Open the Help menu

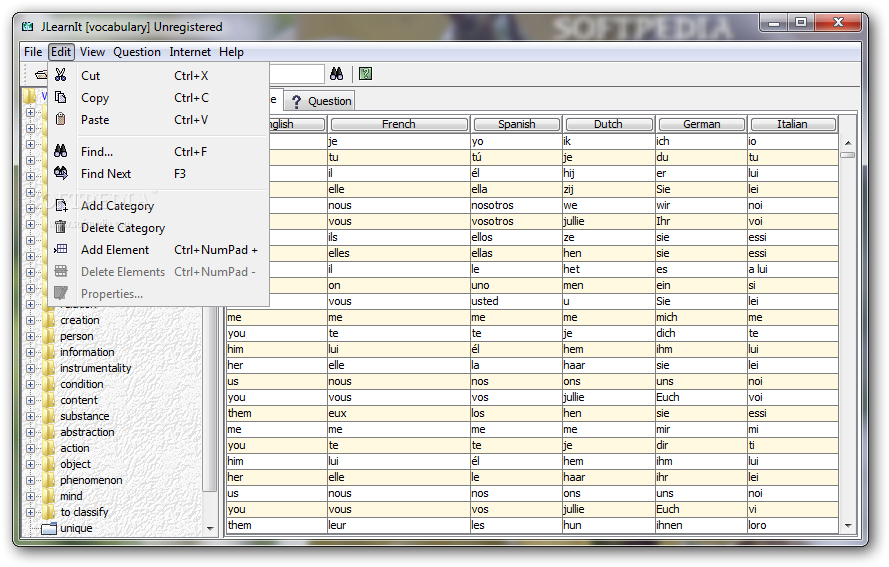point(231,52)
